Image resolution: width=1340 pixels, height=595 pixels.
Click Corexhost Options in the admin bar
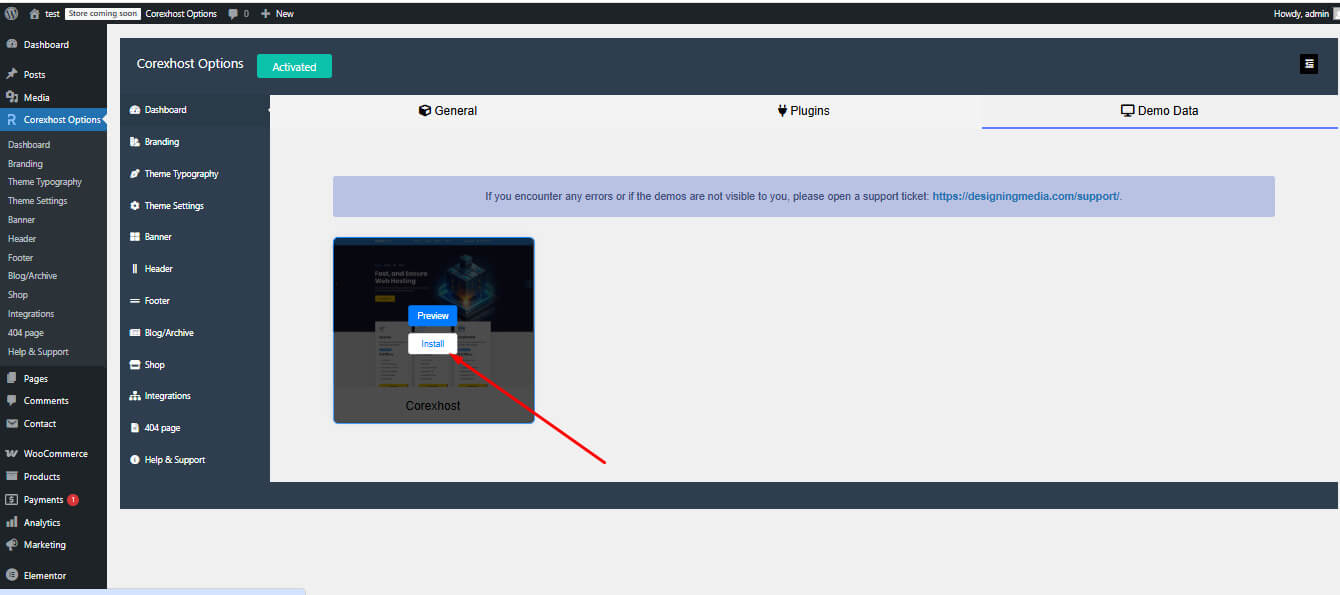(183, 14)
